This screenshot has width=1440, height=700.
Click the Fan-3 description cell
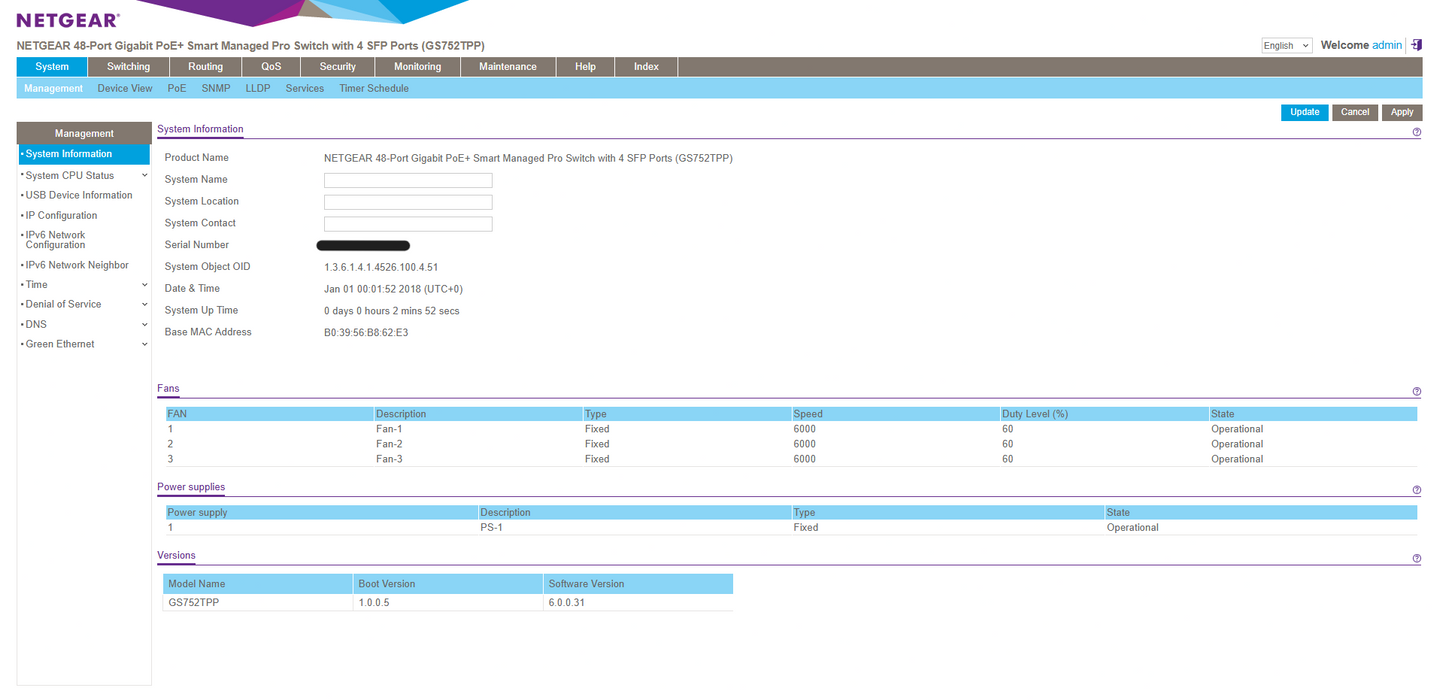click(x=389, y=459)
